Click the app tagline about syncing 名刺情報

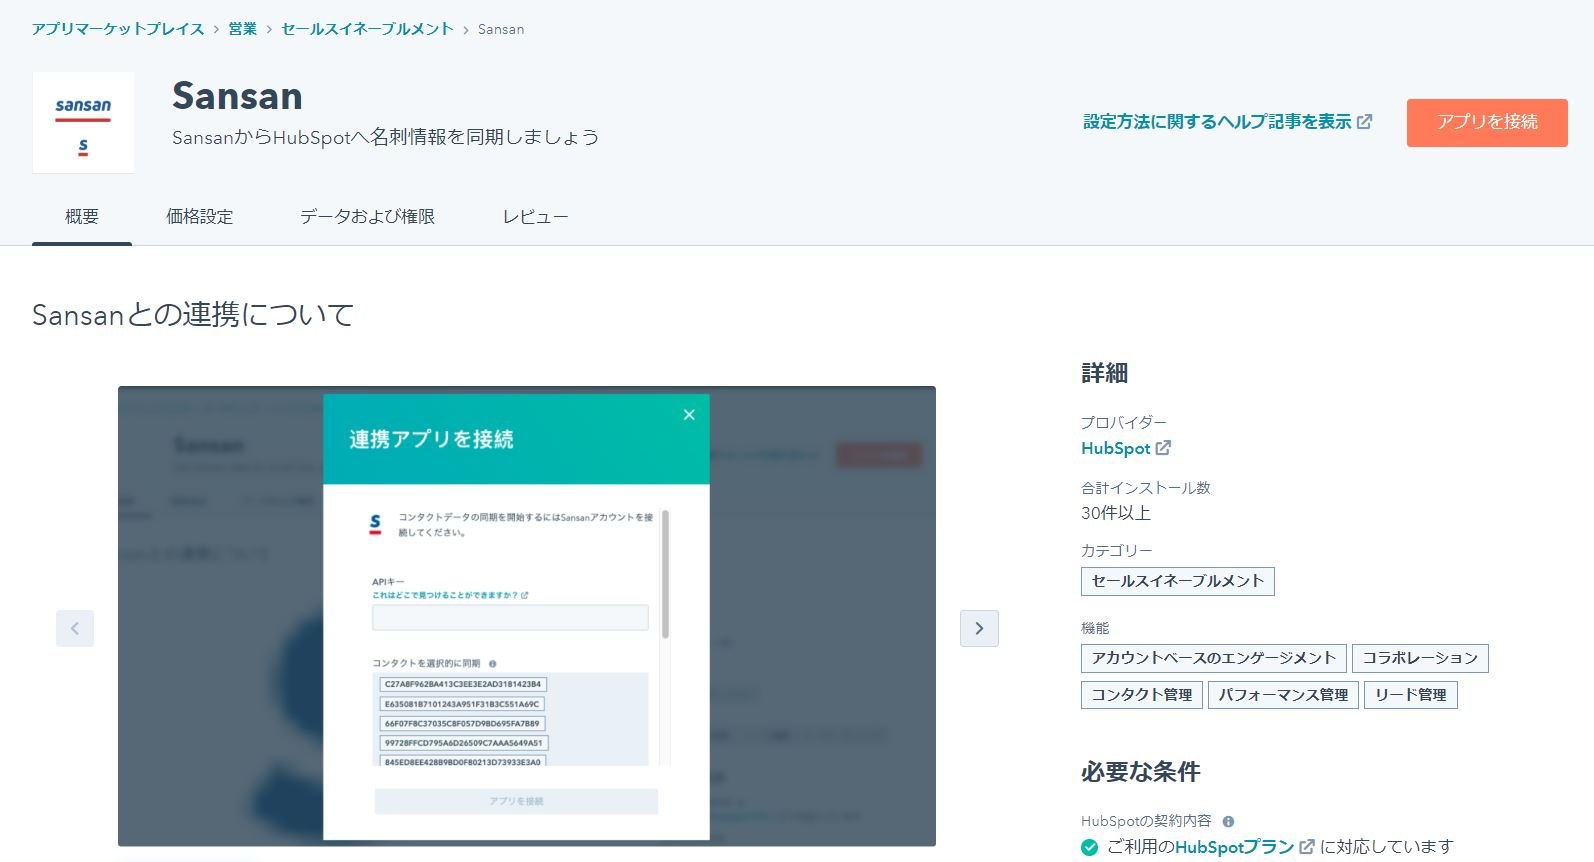point(386,137)
